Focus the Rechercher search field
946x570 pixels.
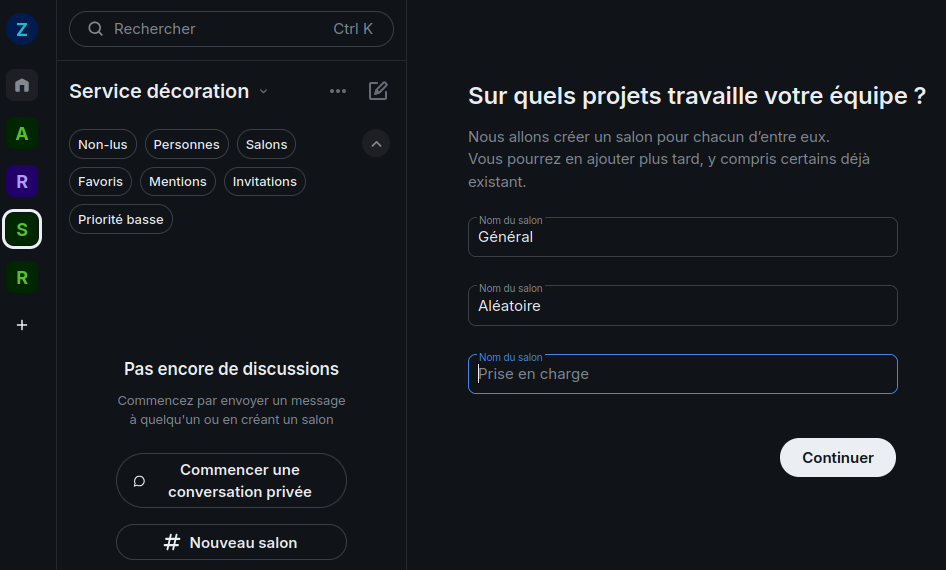tap(231, 29)
